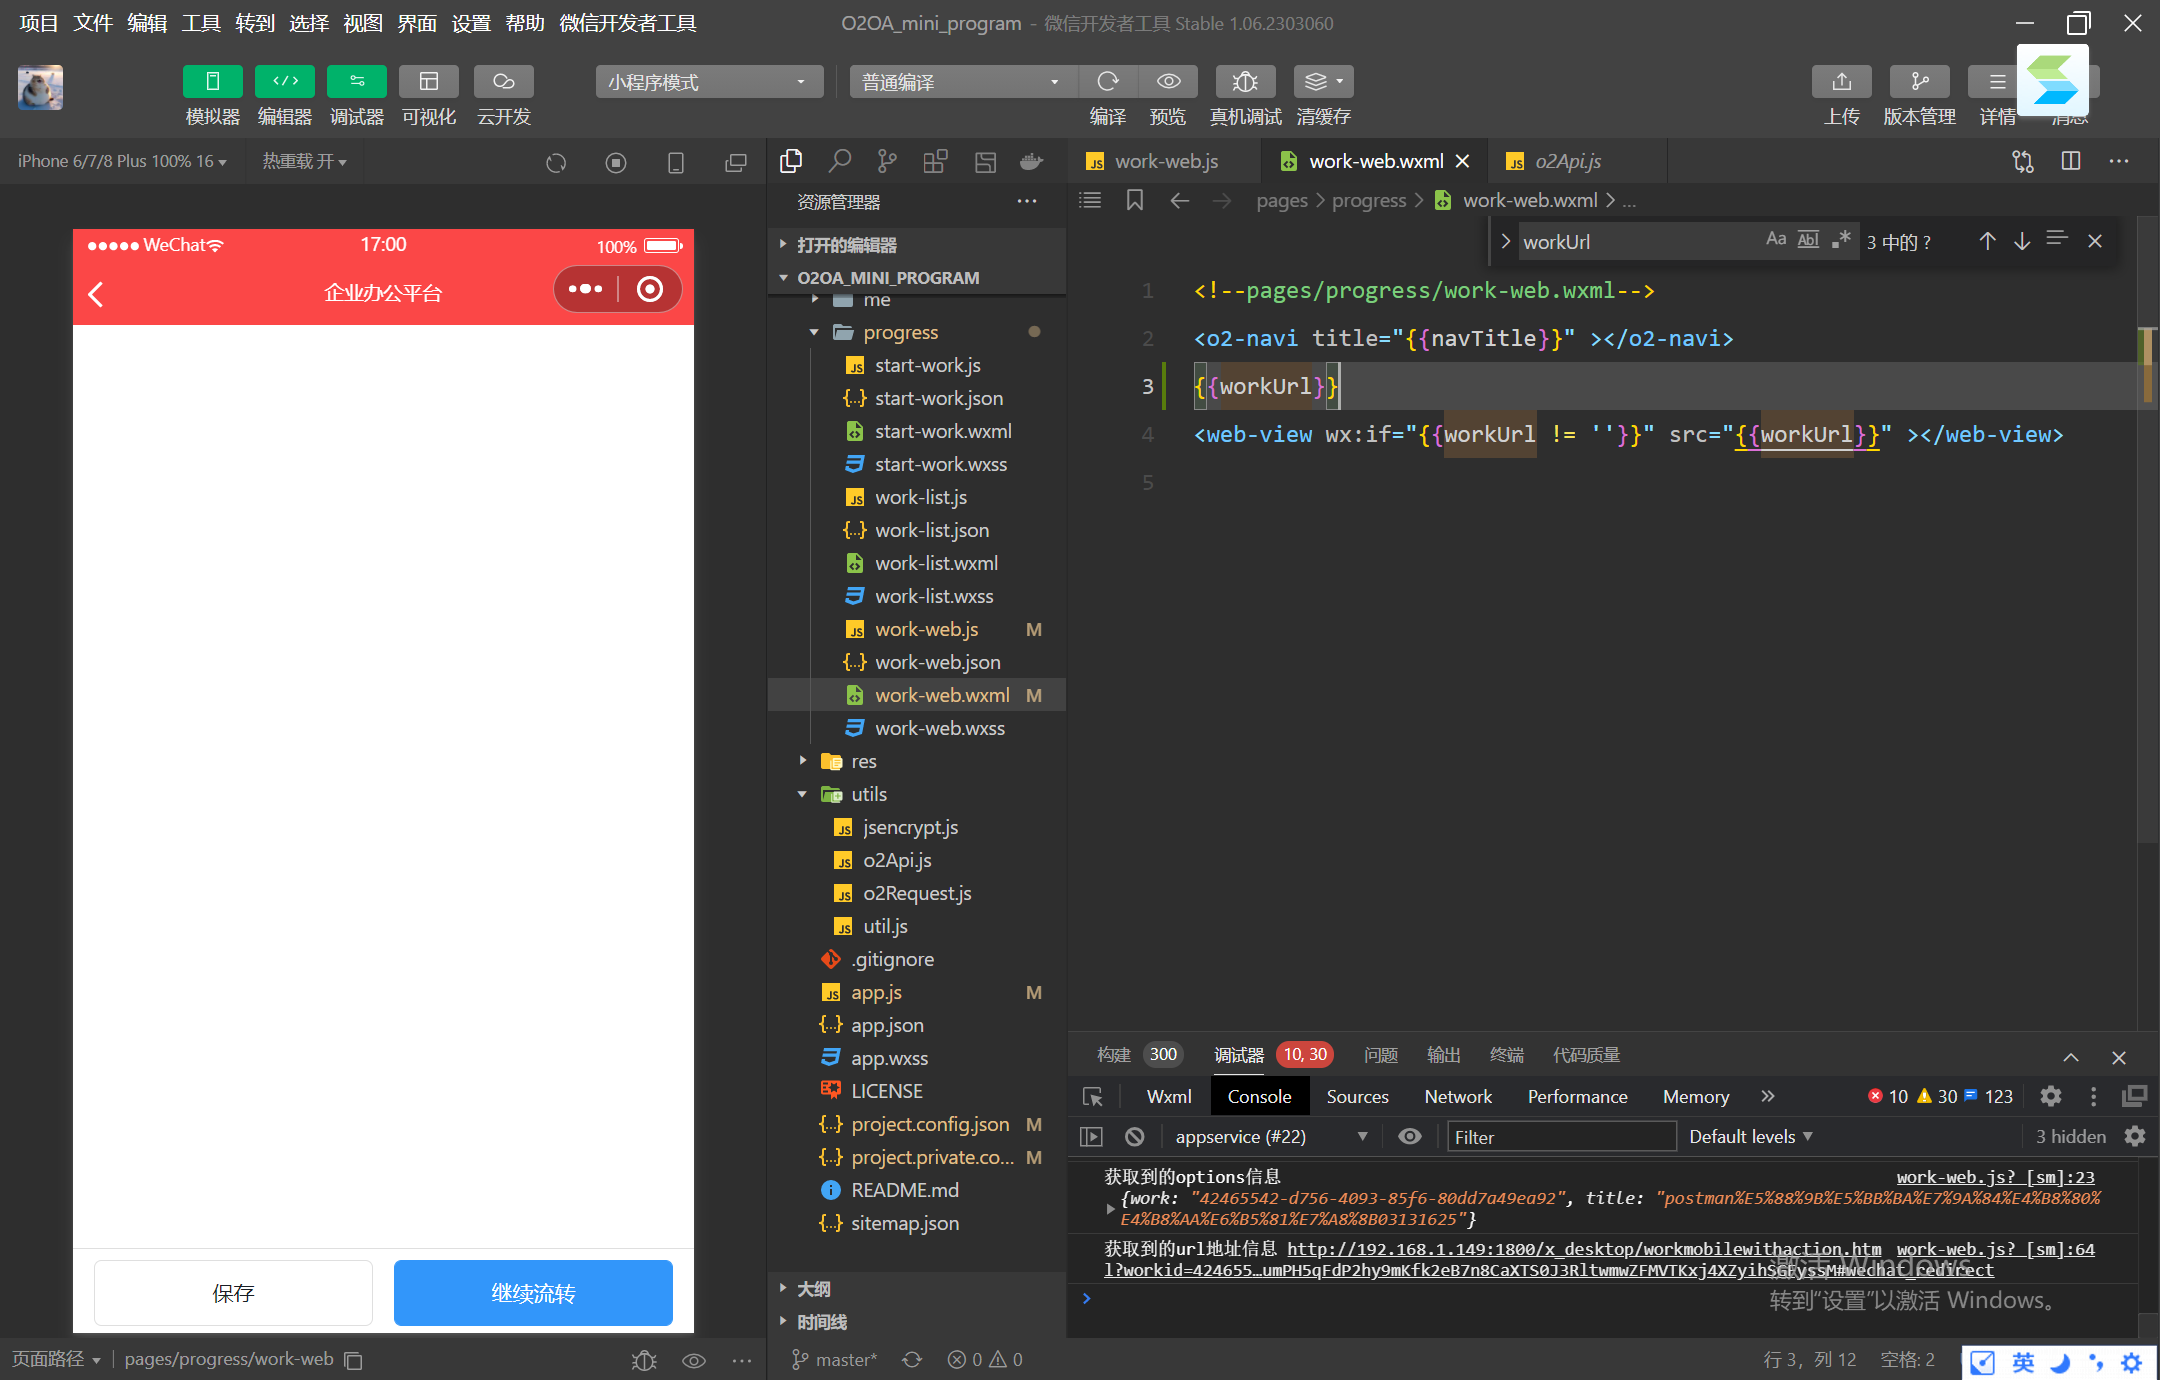Screen dimensions: 2160x1380
Task: Click the console Filter input field
Action: [x=1560, y=1137]
